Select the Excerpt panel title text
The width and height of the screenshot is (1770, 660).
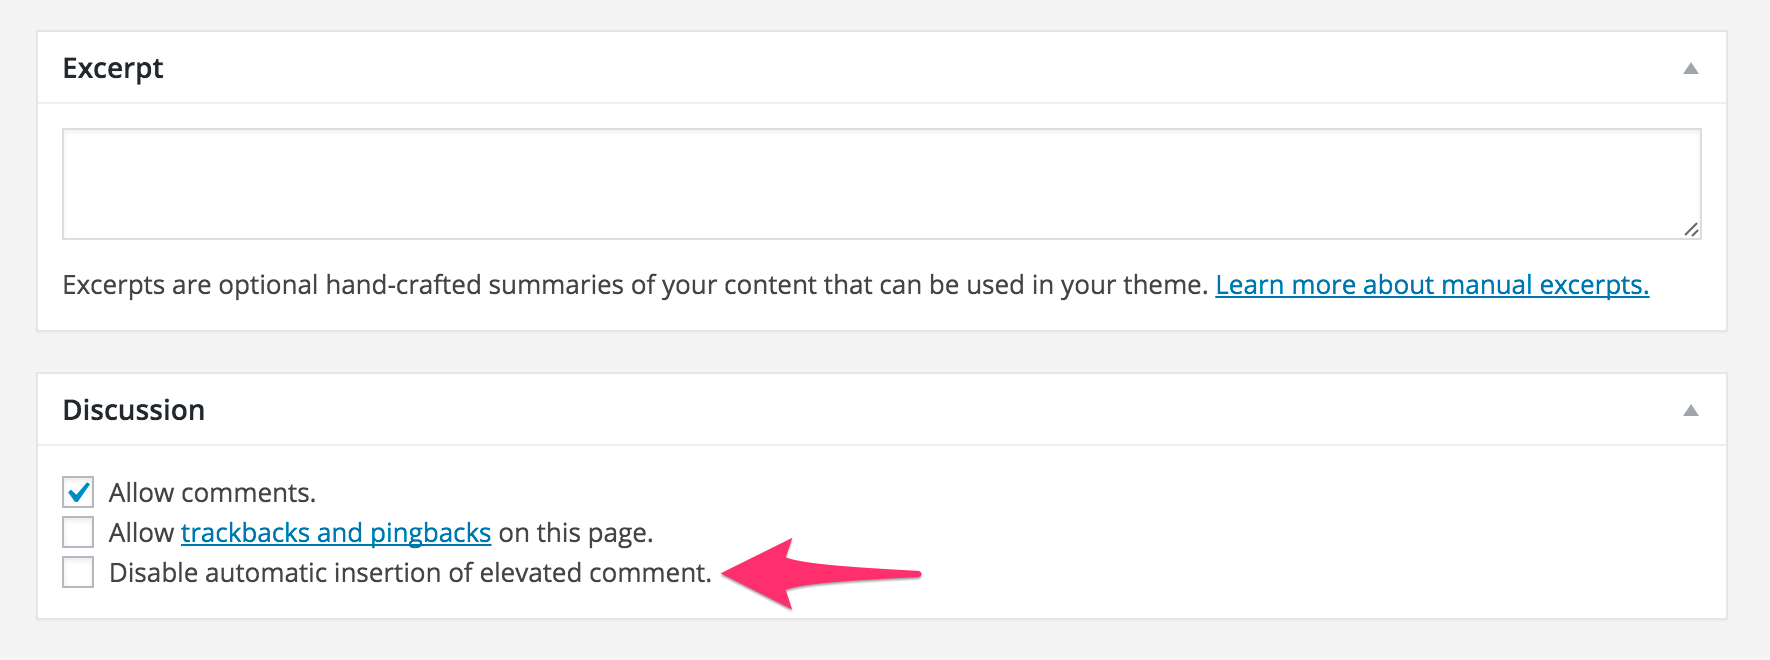(x=114, y=67)
